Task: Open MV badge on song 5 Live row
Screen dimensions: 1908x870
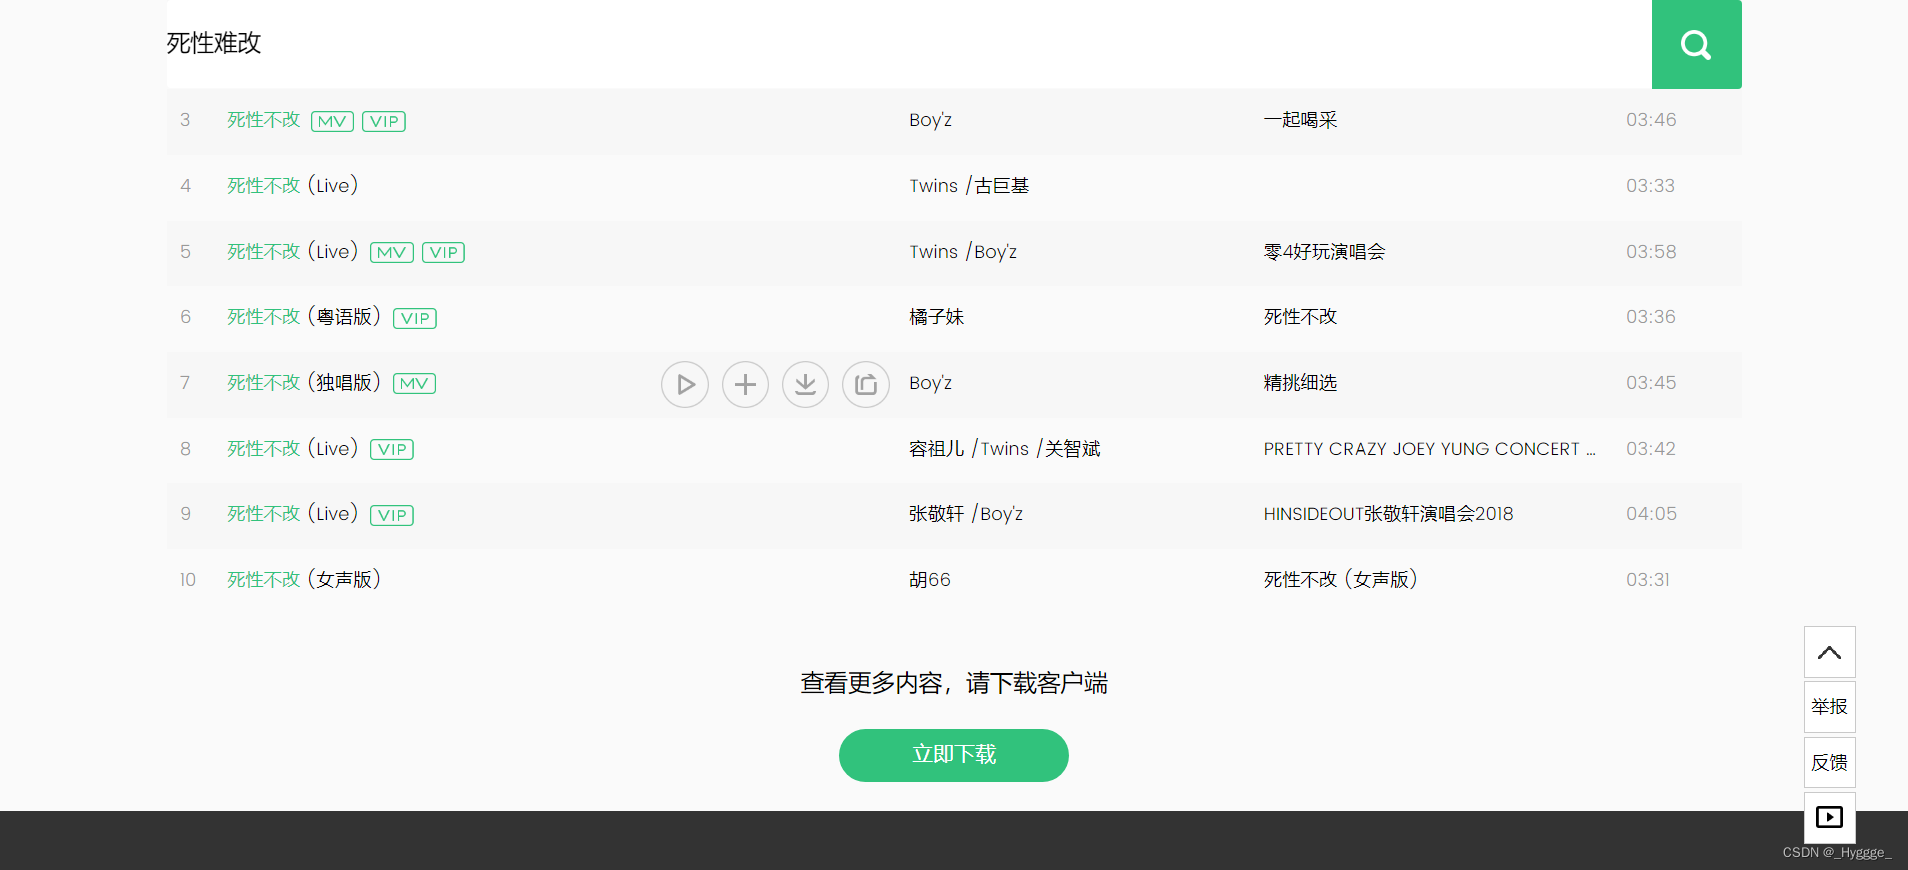Action: 392,252
